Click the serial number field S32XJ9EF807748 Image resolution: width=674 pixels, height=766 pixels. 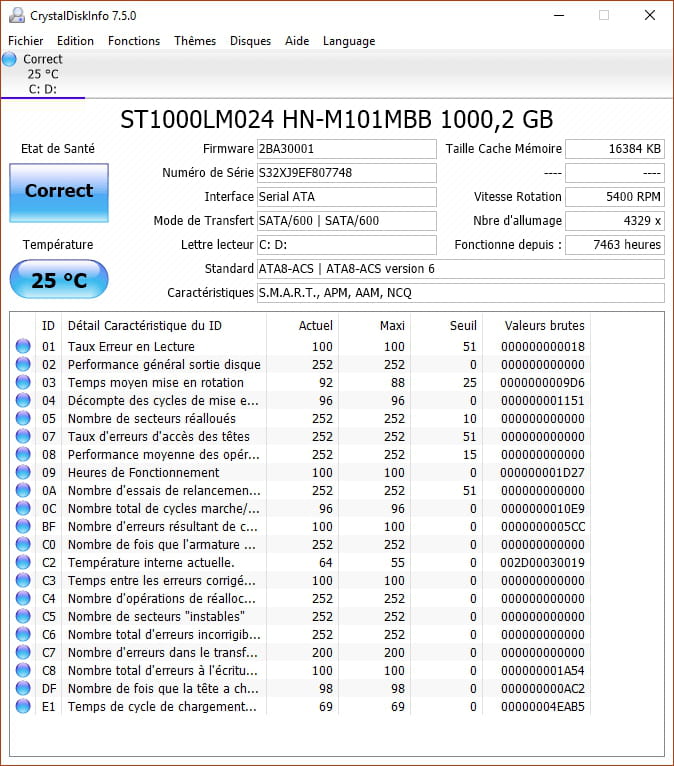[347, 173]
